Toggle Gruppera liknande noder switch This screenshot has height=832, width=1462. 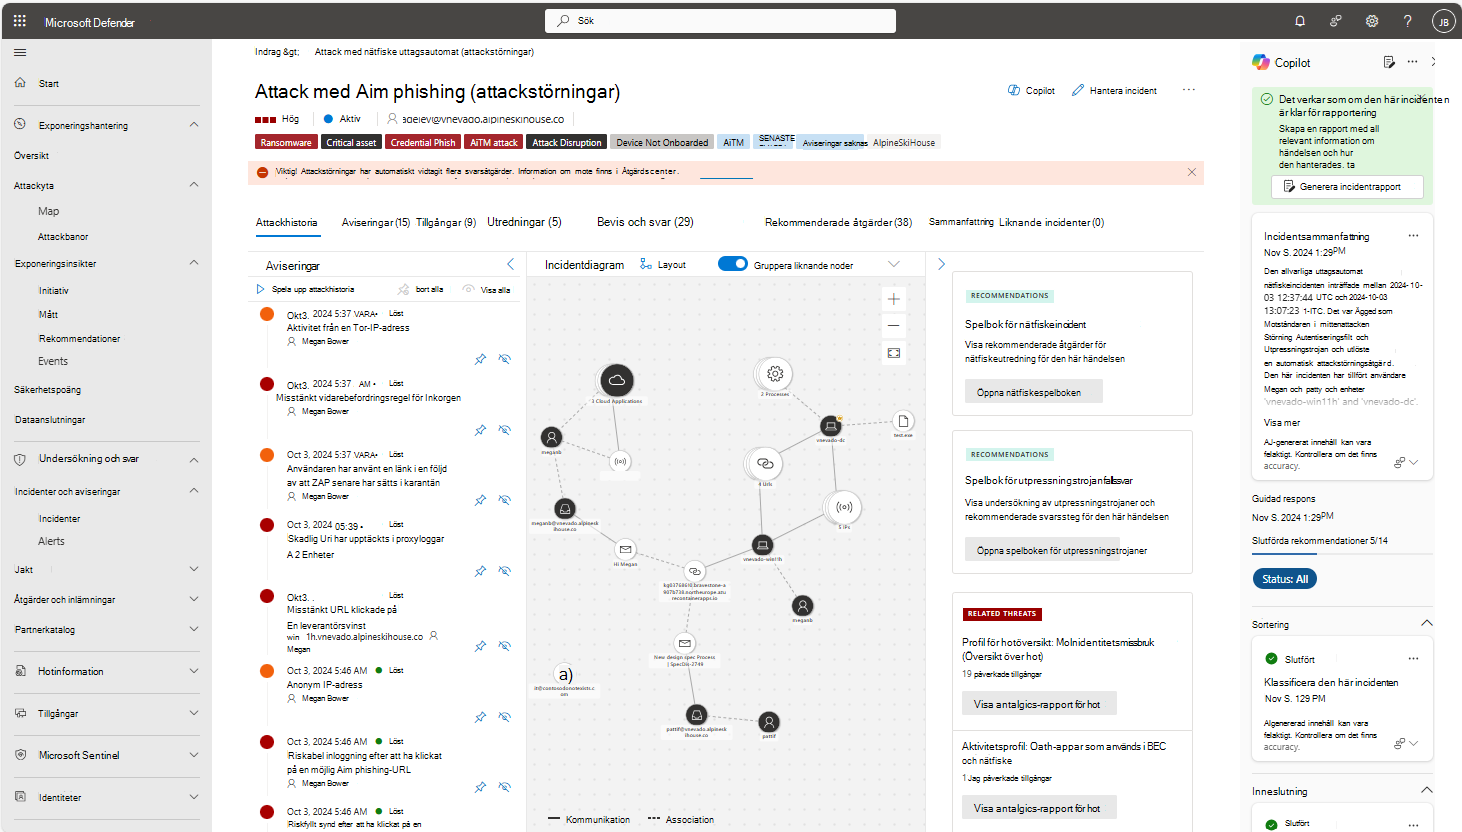733,264
